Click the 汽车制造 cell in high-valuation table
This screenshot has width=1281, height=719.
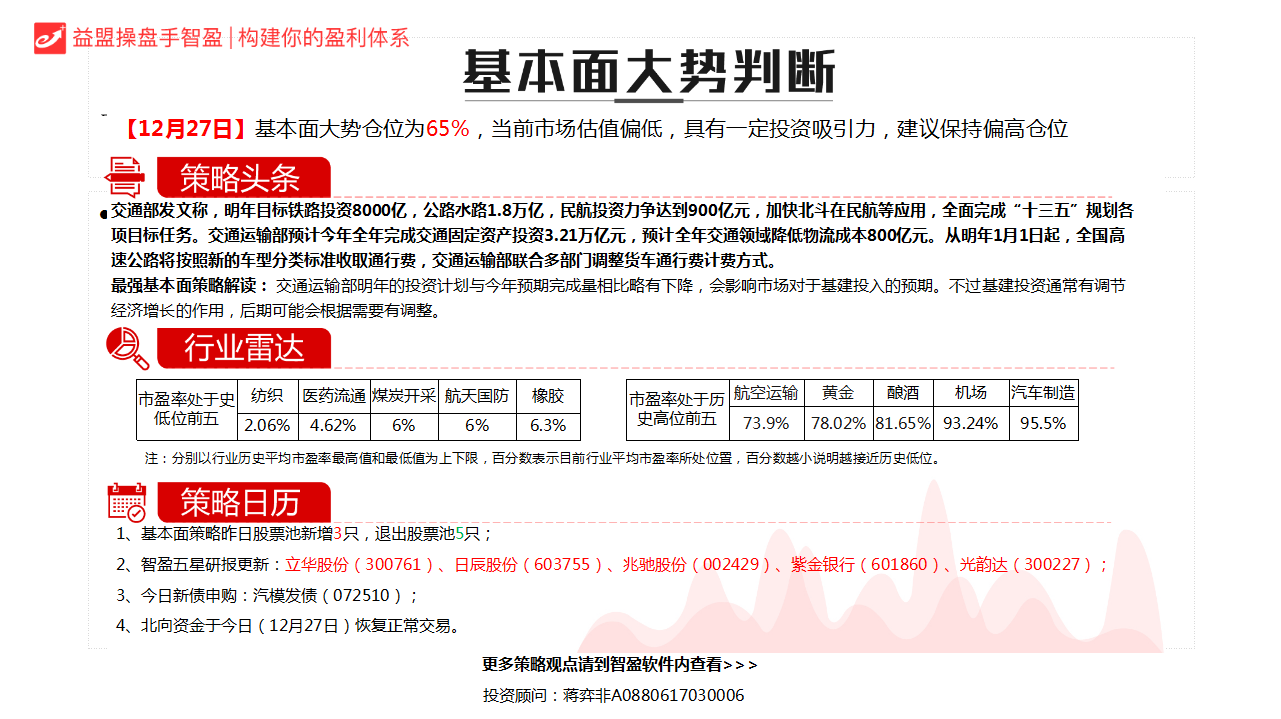click(x=1043, y=393)
